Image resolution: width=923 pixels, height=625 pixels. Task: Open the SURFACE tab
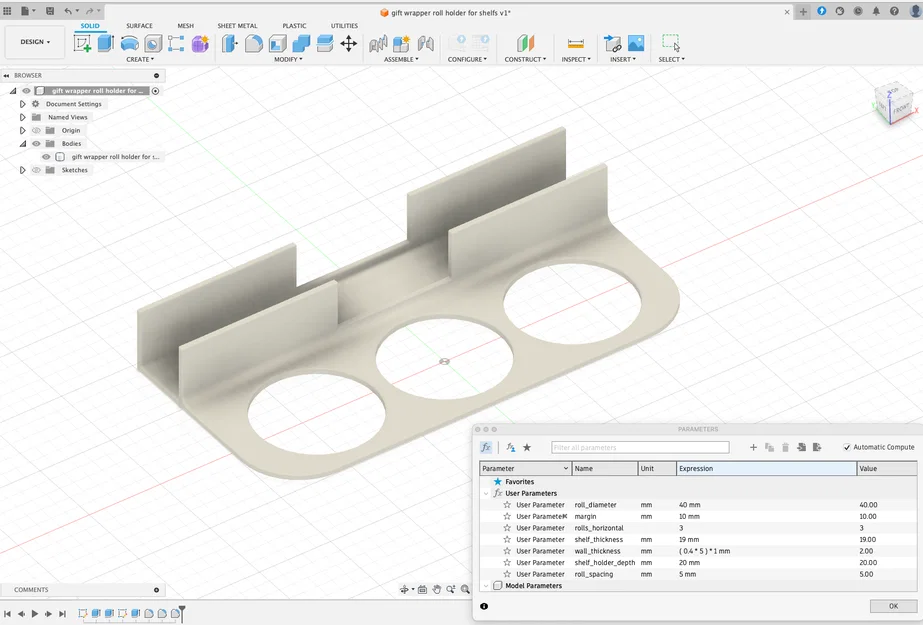click(139, 26)
